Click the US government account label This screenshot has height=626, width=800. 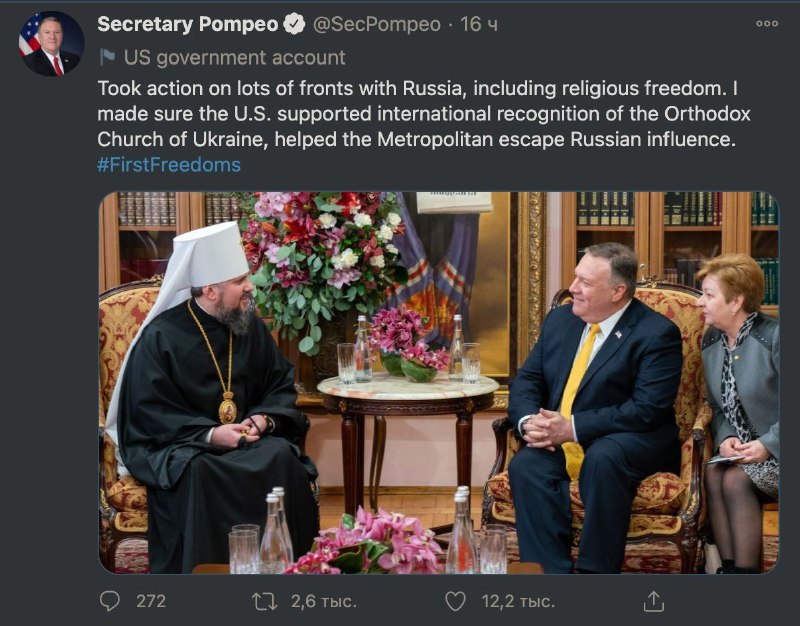(x=235, y=58)
